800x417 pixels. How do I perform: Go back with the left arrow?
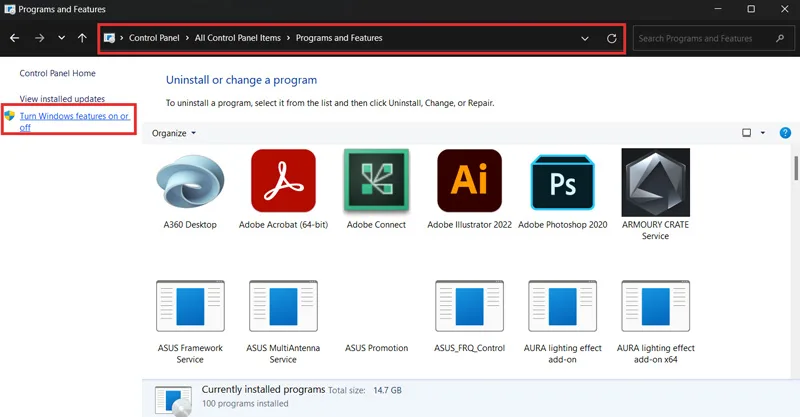pos(14,38)
